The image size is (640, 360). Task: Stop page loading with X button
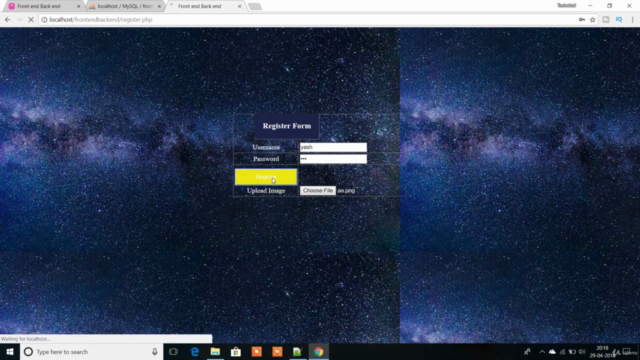point(31,20)
